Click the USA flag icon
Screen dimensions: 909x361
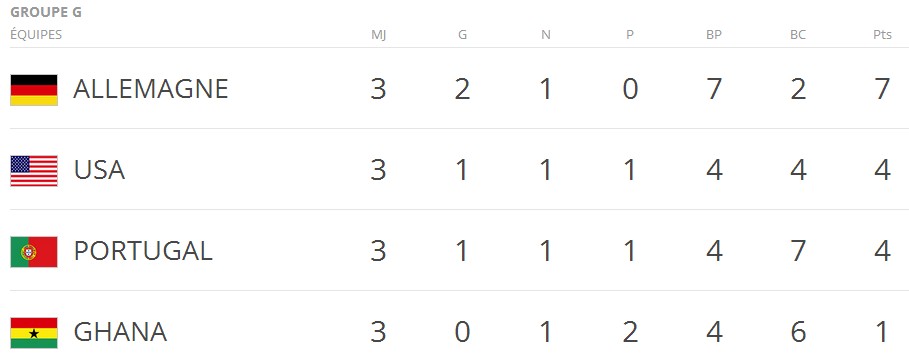[34, 171]
